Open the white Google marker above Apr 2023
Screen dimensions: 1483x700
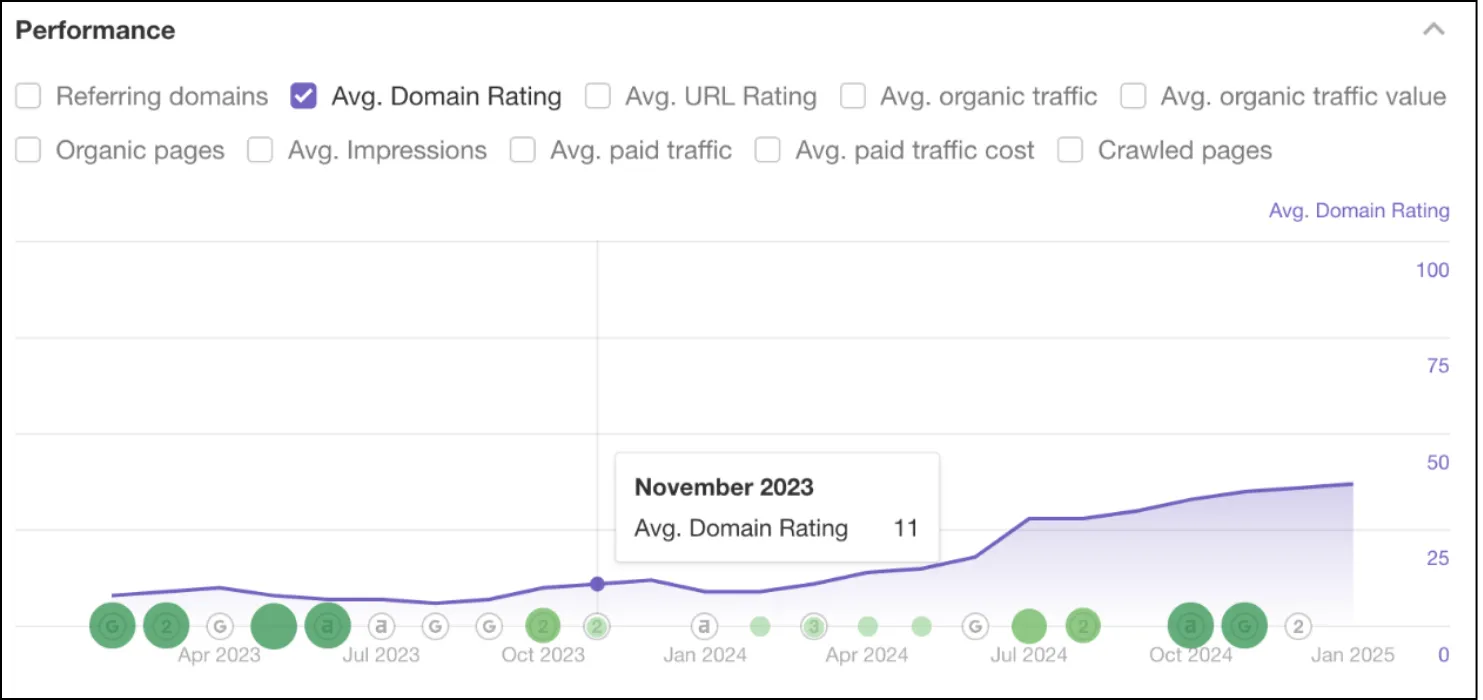[x=220, y=627]
